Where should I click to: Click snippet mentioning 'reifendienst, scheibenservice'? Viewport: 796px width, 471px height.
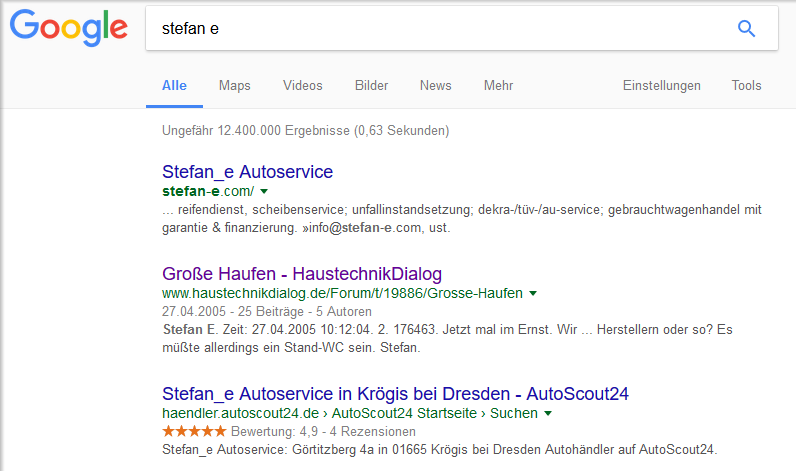point(462,219)
